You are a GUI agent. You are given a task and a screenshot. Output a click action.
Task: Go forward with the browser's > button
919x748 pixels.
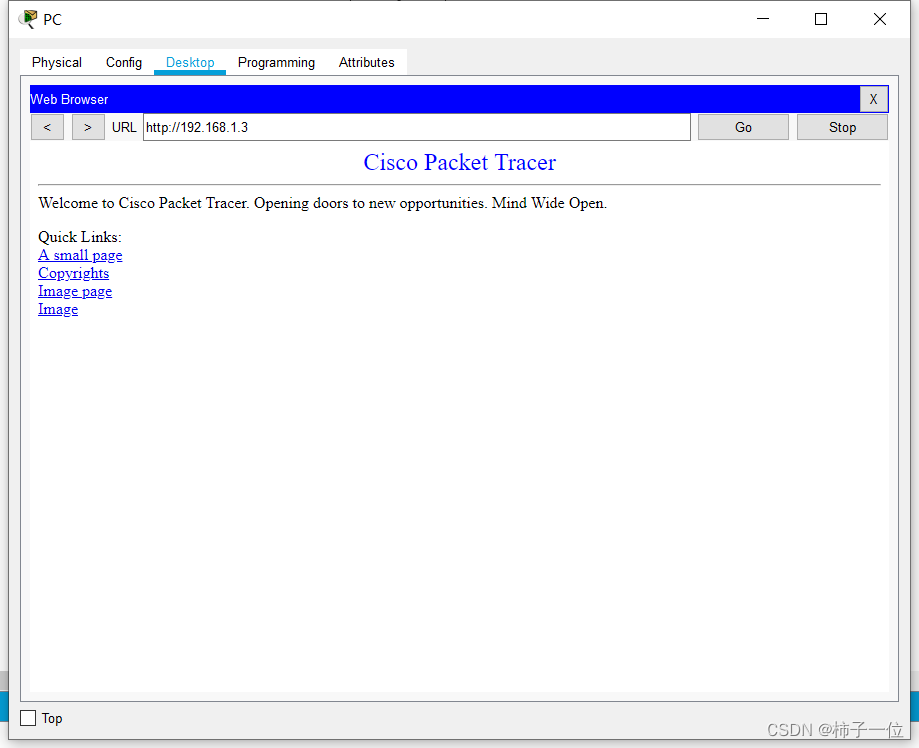88,127
